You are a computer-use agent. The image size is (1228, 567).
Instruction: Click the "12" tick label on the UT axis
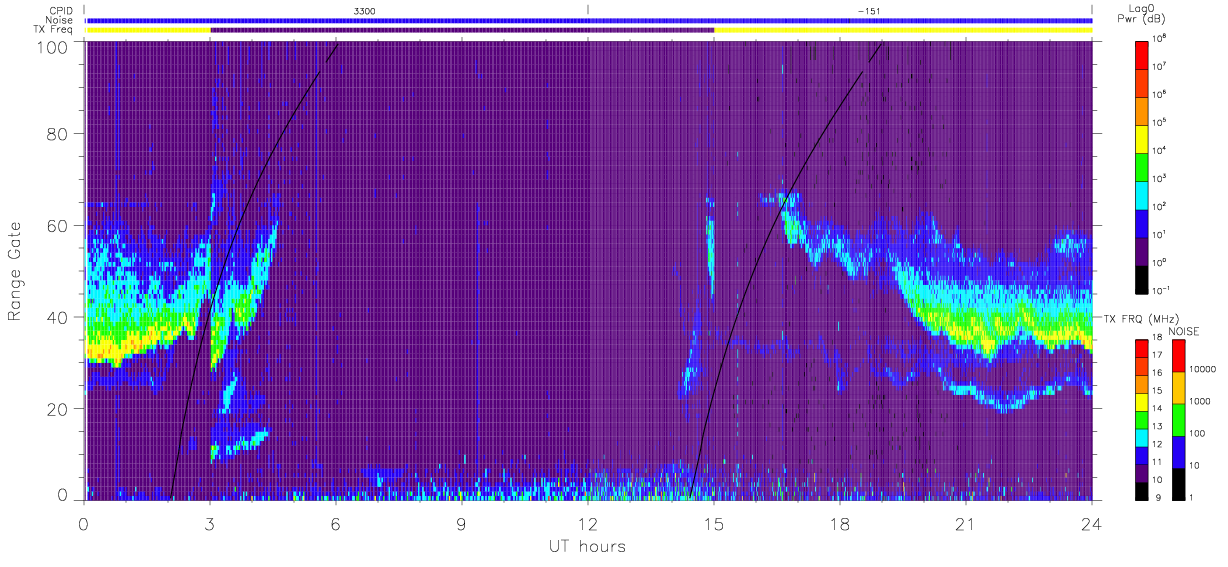click(588, 524)
